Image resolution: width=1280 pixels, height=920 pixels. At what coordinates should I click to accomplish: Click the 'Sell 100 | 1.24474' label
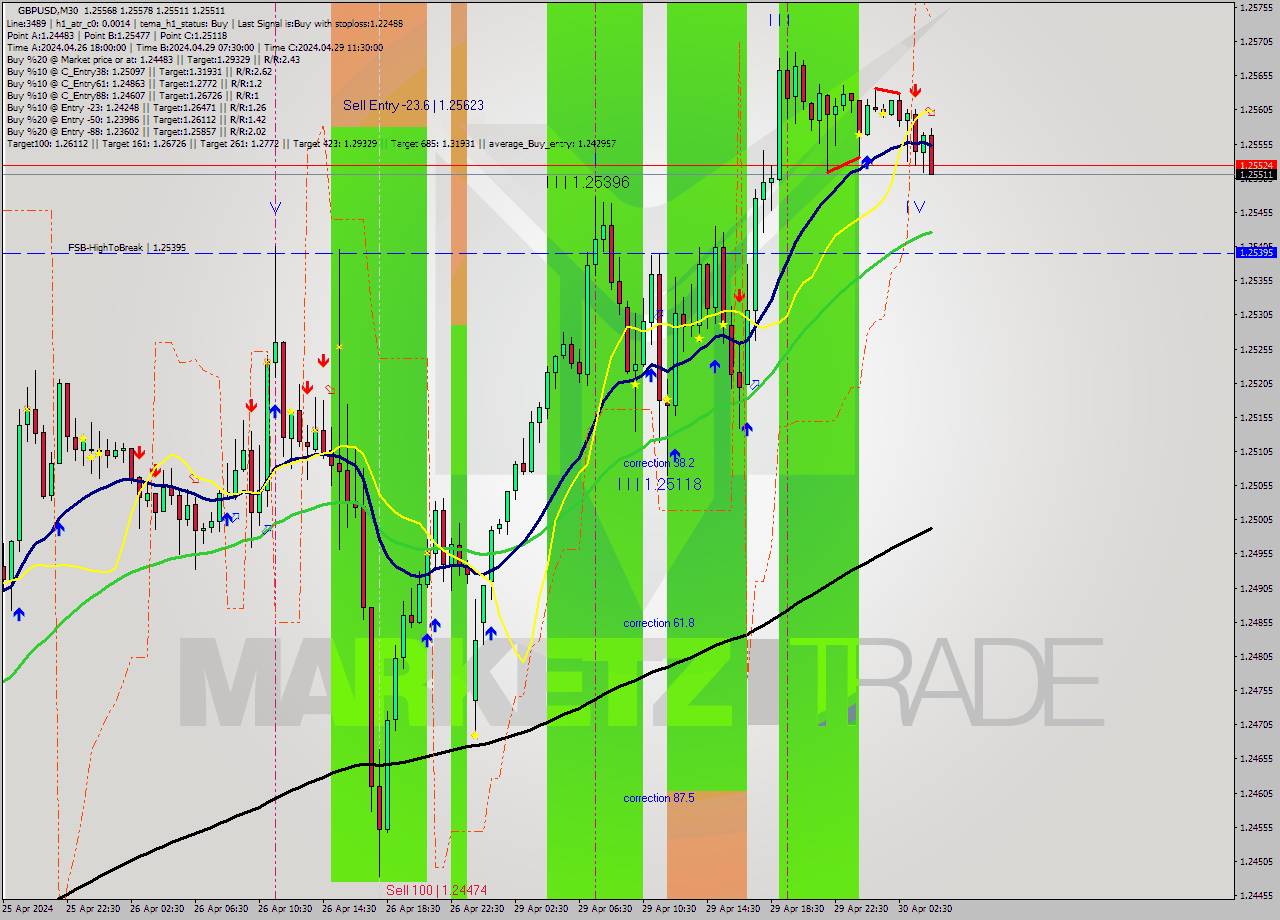[436, 890]
